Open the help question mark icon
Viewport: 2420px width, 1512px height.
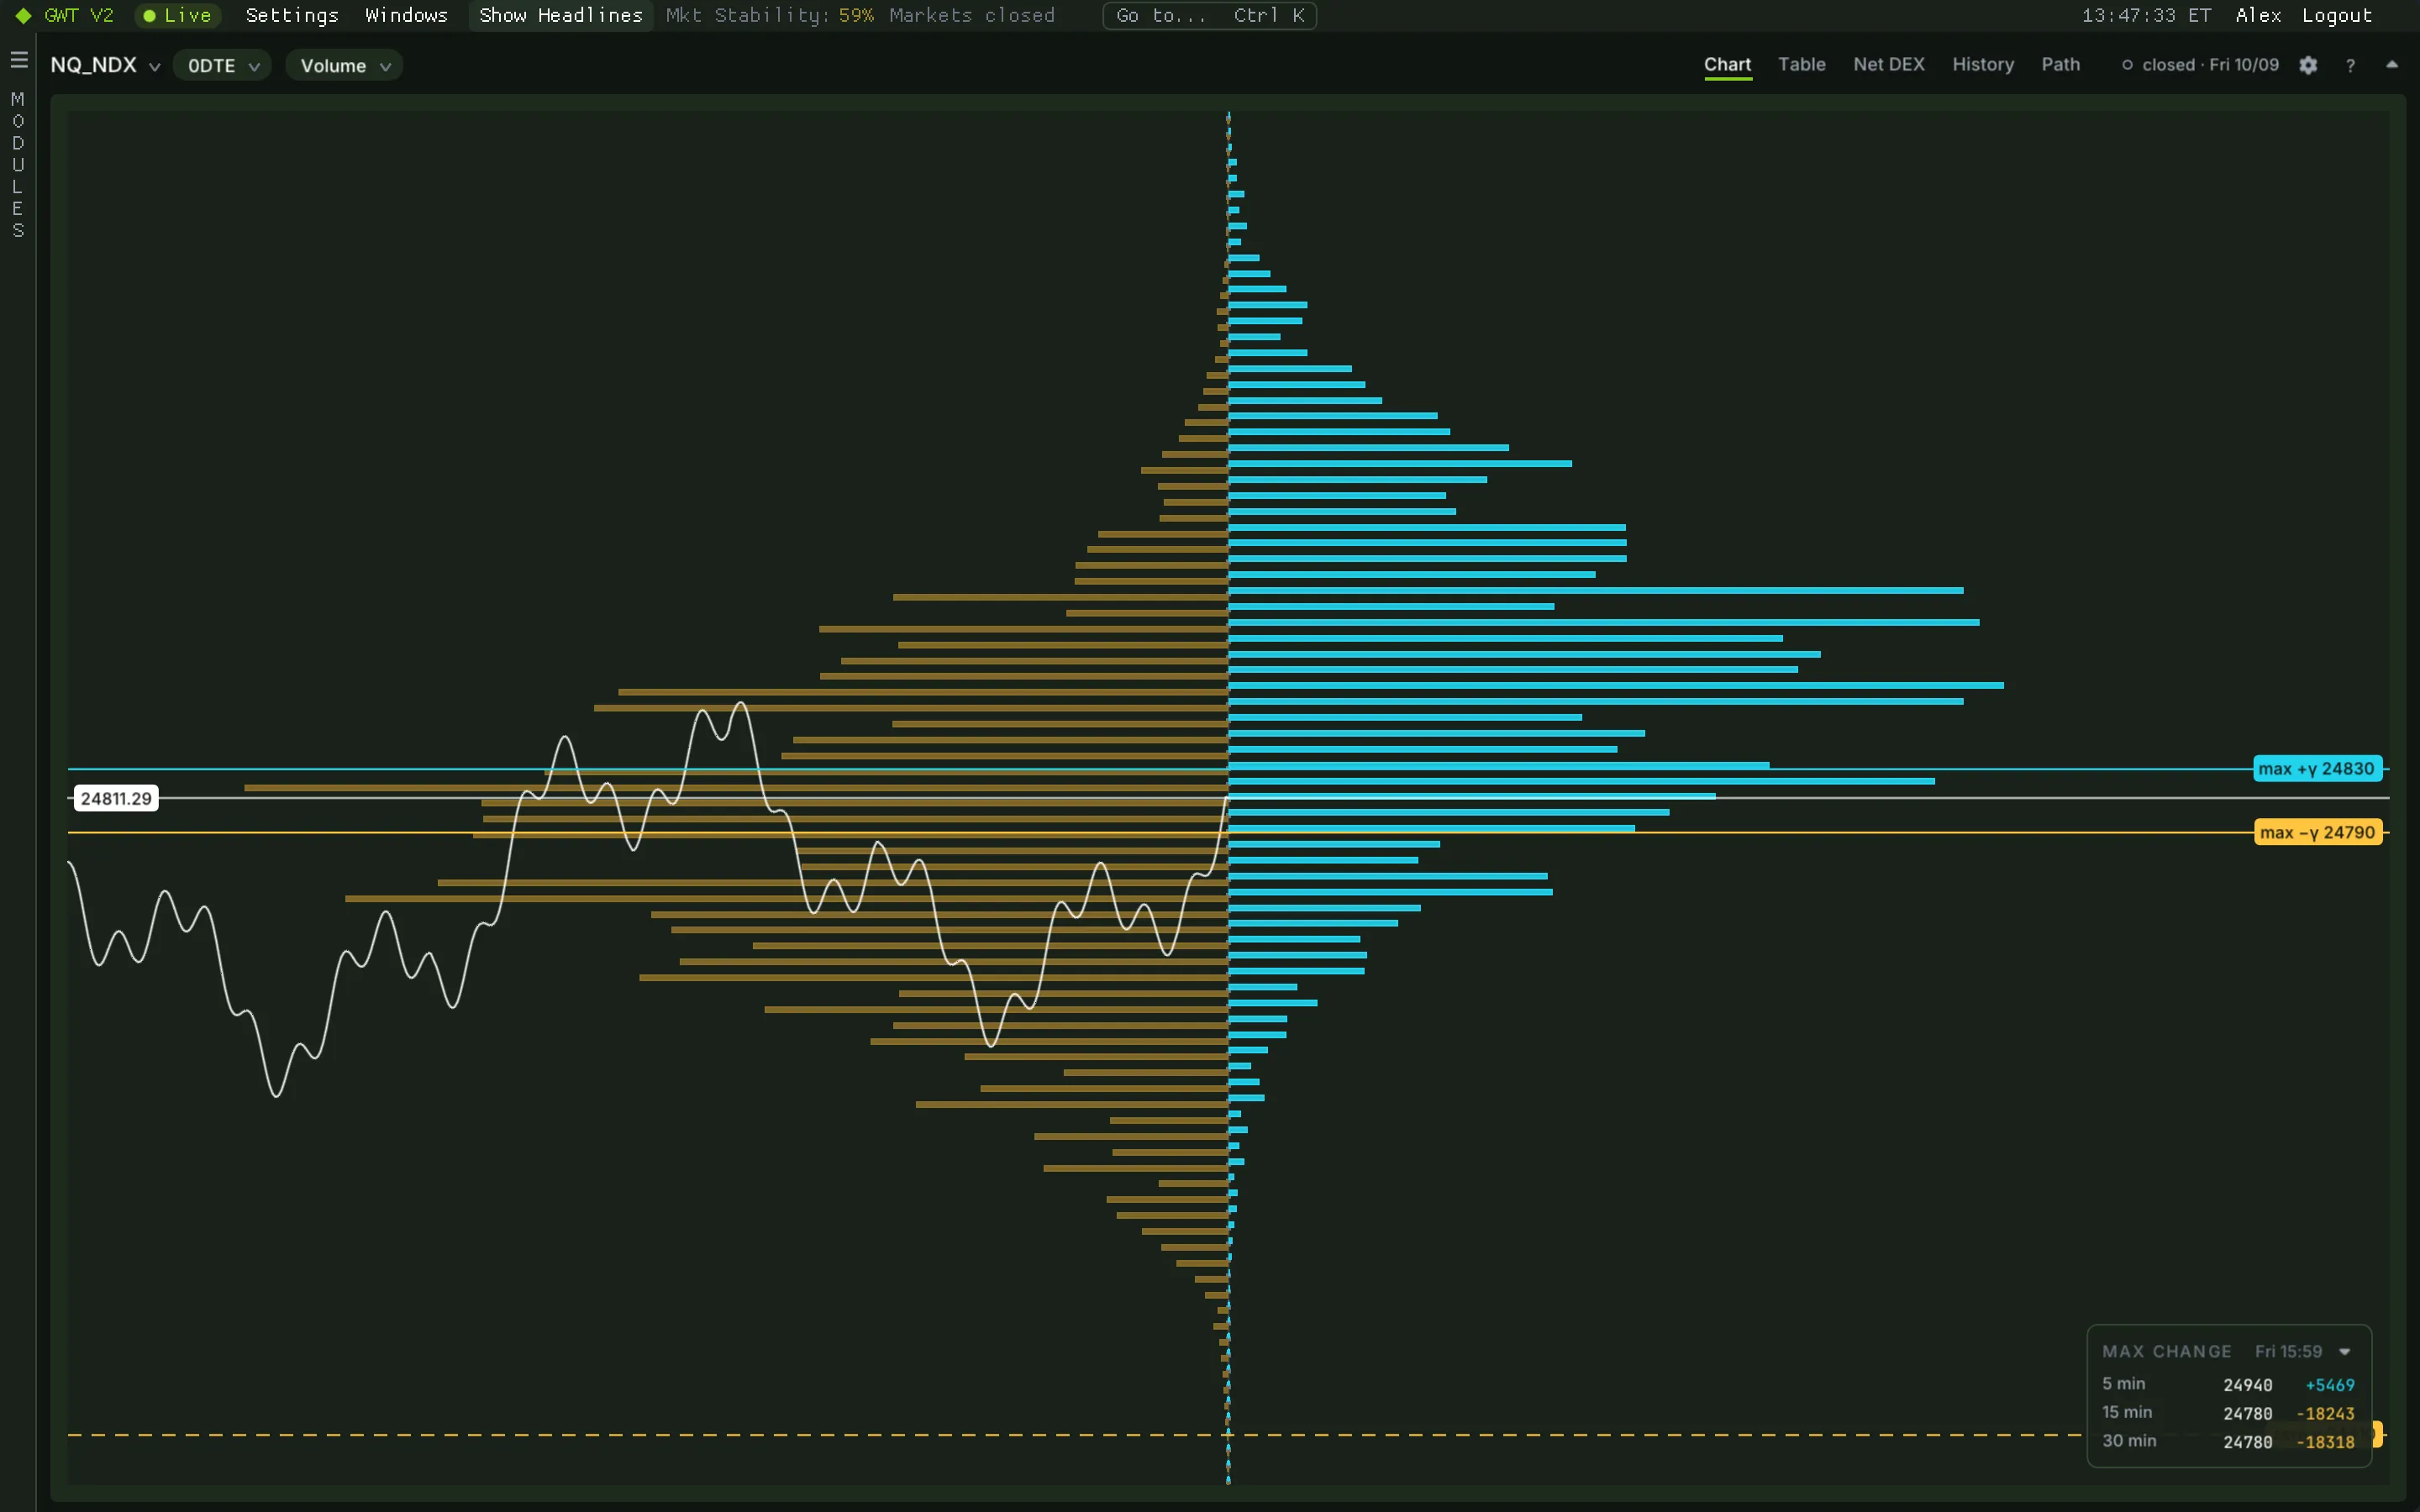pos(2350,65)
